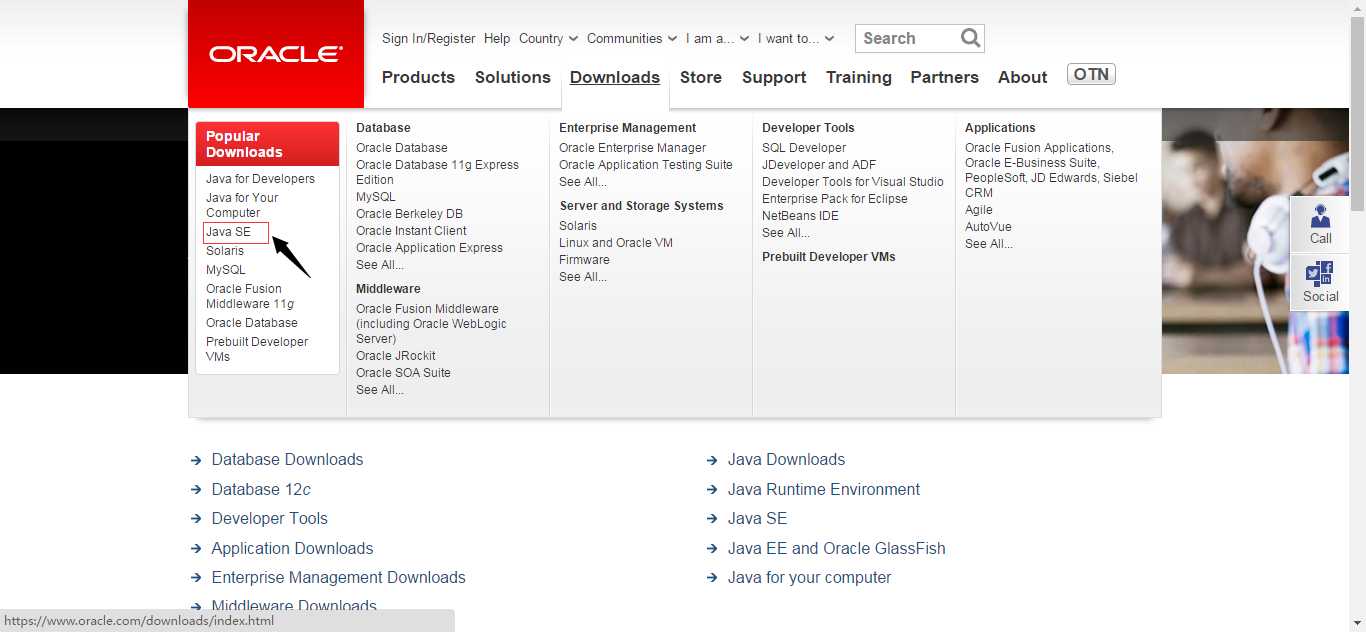Open Java EE and Oracle GlassFish
The image size is (1366, 632).
pos(836,548)
